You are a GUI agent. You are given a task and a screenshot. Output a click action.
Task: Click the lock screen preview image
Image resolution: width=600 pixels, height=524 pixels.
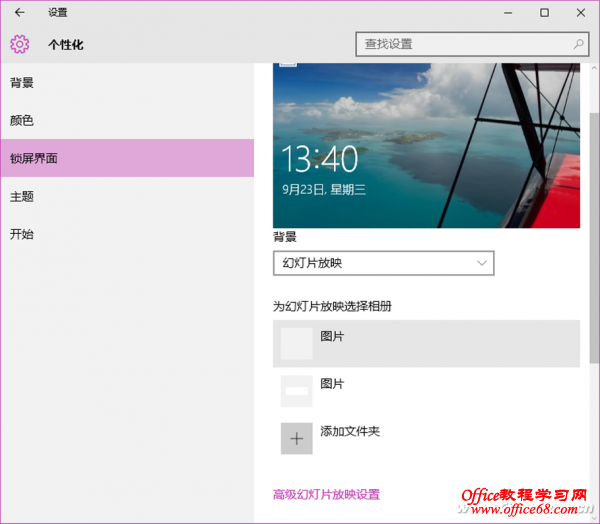tap(426, 145)
